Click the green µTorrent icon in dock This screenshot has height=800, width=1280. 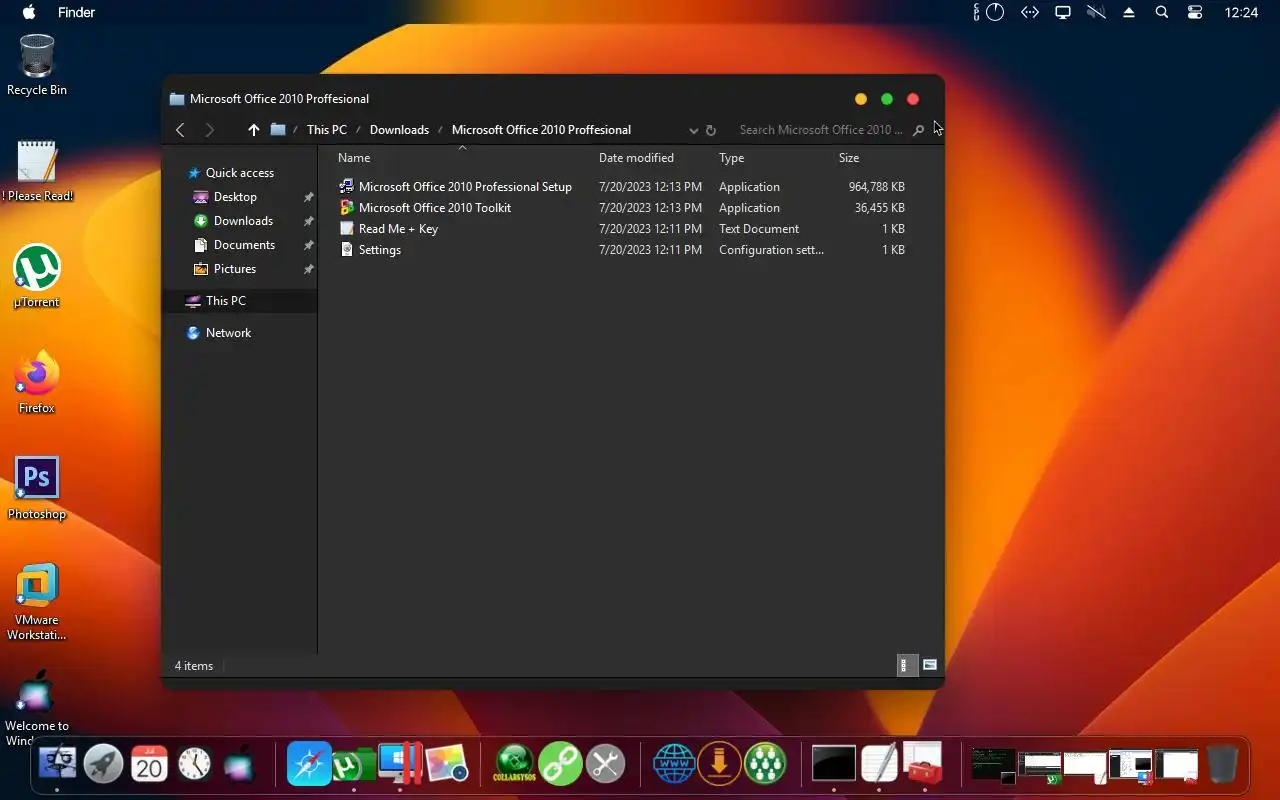tap(353, 765)
